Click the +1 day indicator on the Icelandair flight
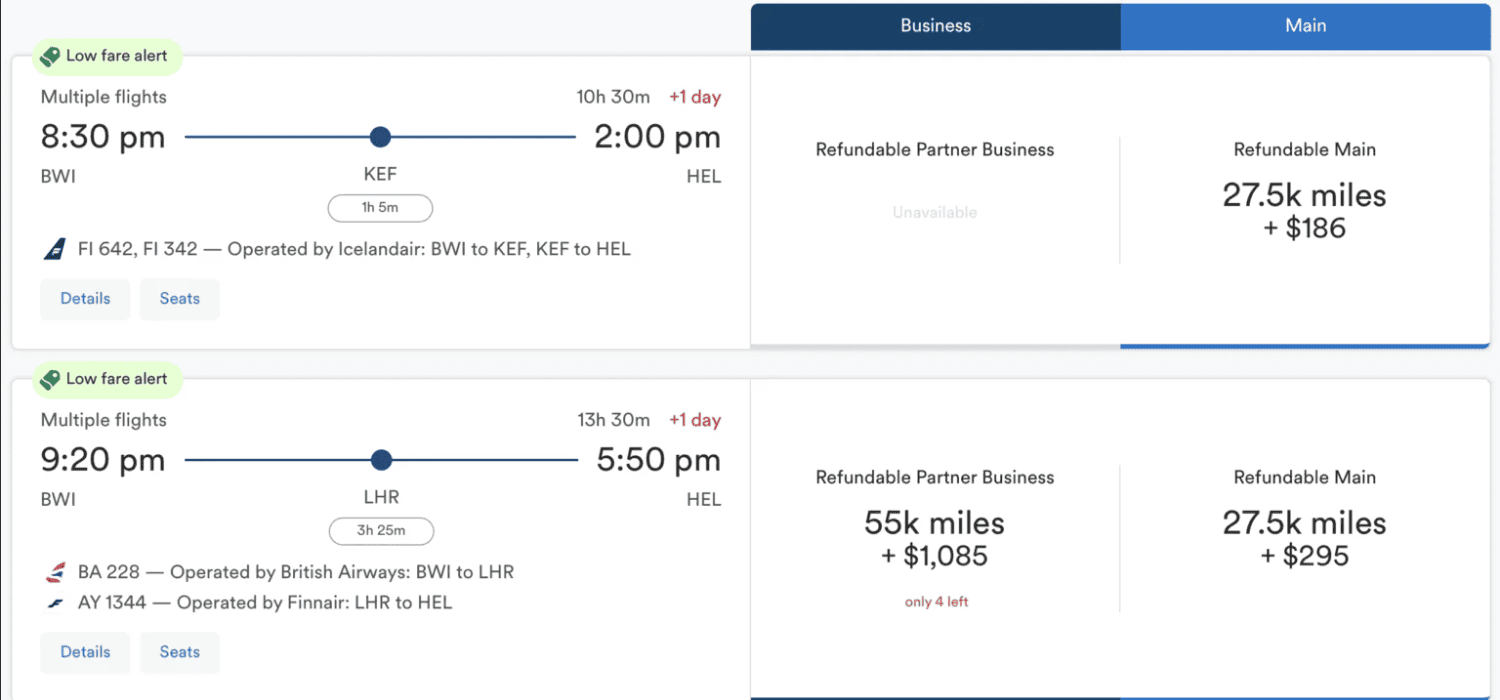The image size is (1500, 700). [x=695, y=97]
